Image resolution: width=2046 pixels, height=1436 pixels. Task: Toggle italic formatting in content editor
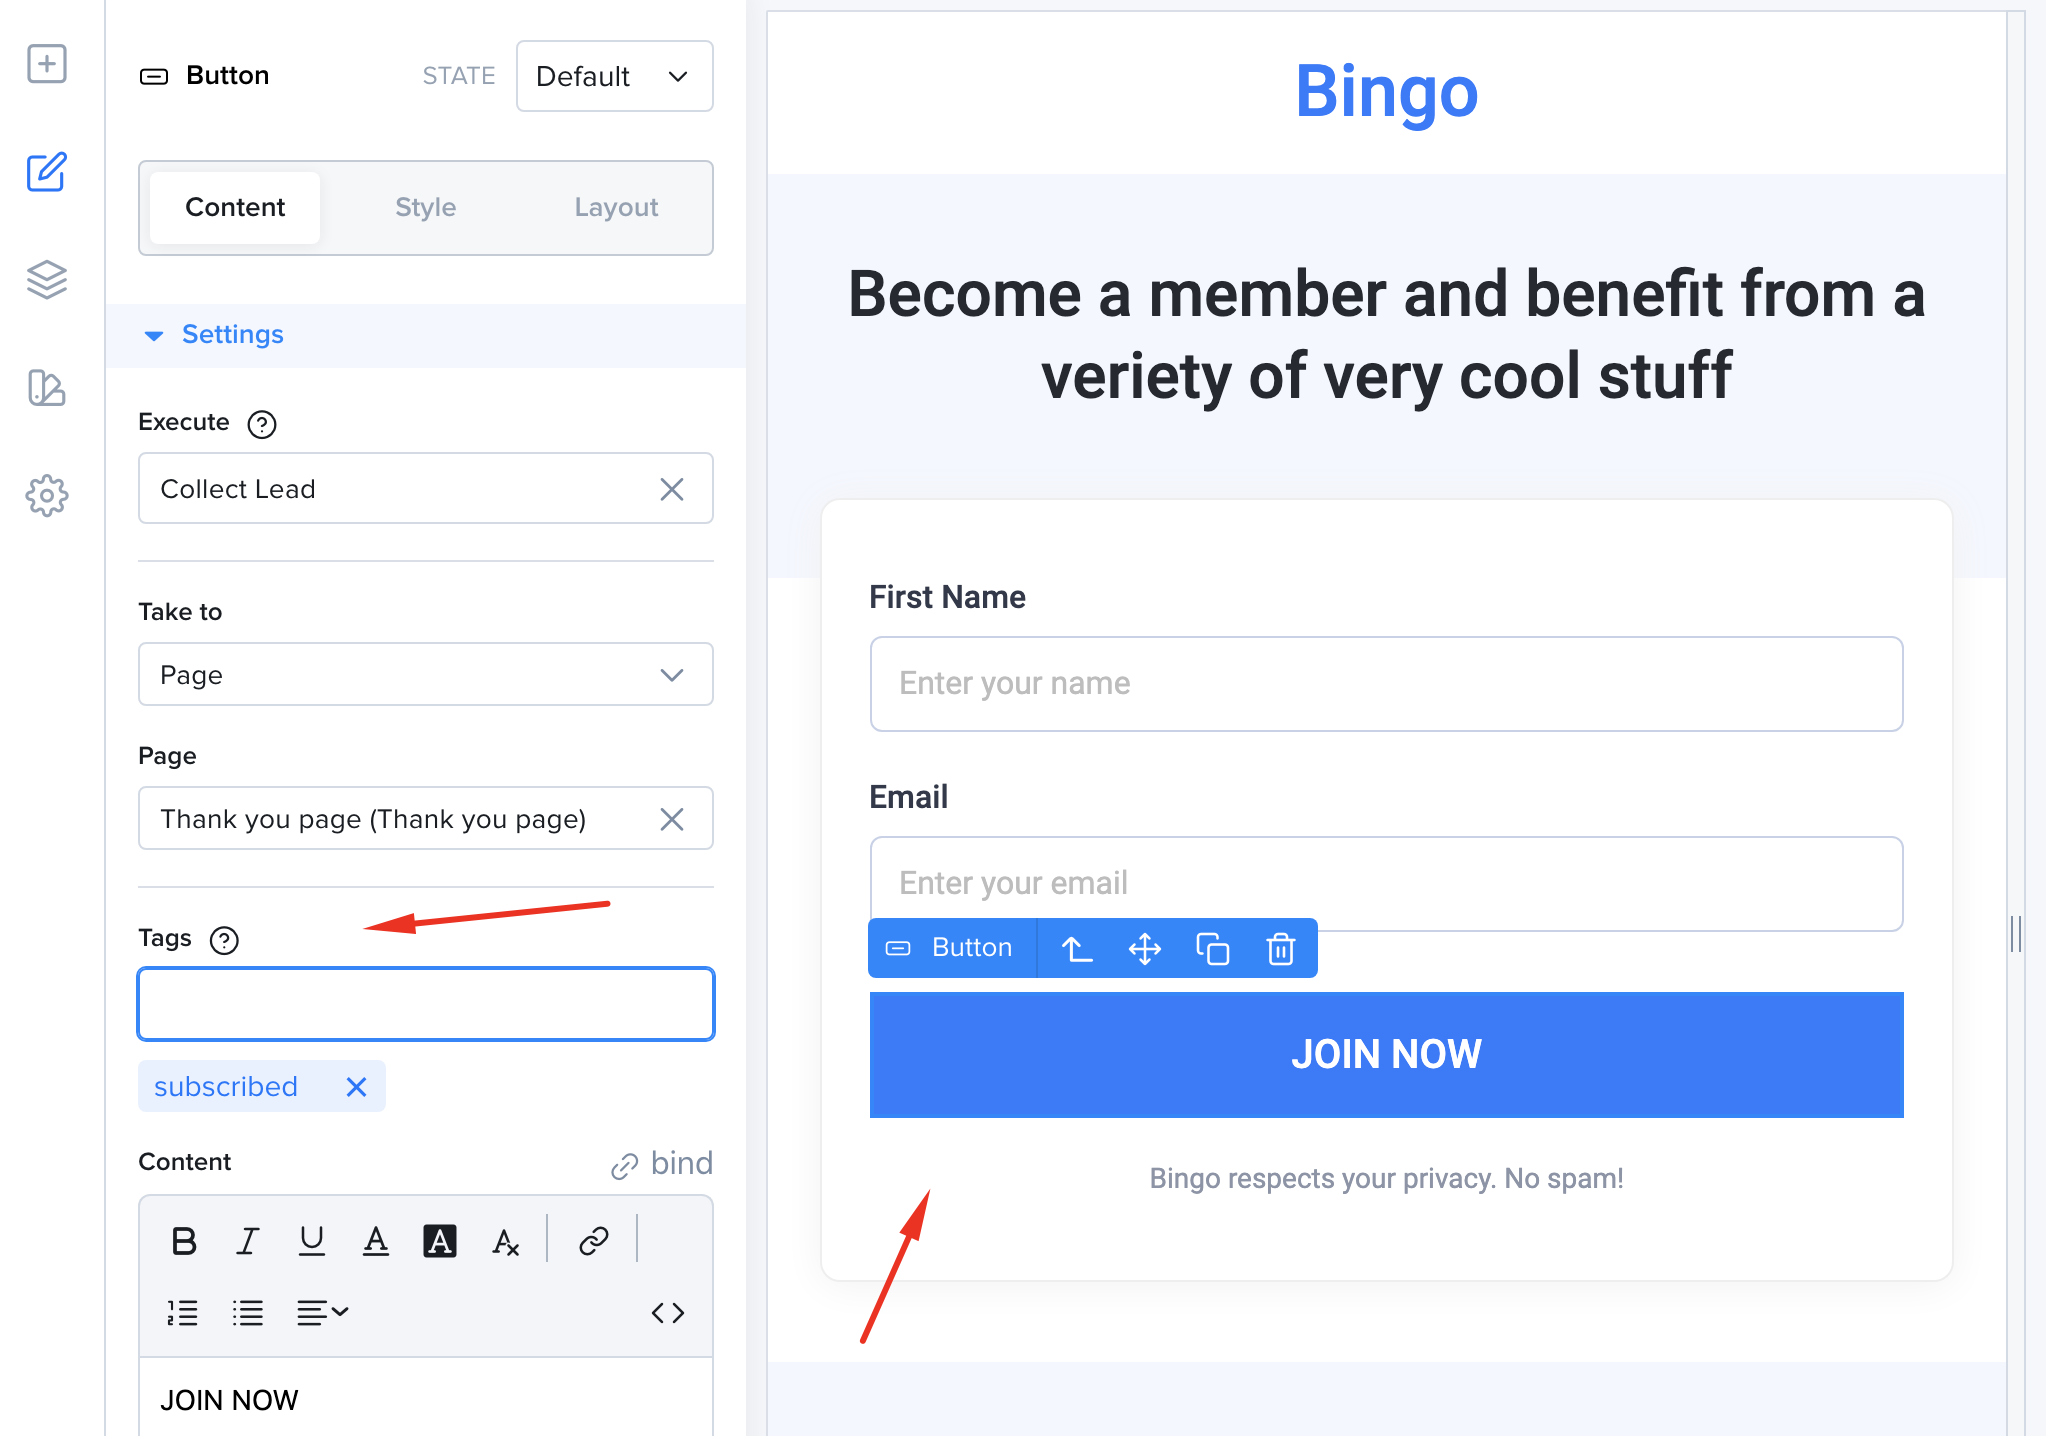[x=248, y=1241]
